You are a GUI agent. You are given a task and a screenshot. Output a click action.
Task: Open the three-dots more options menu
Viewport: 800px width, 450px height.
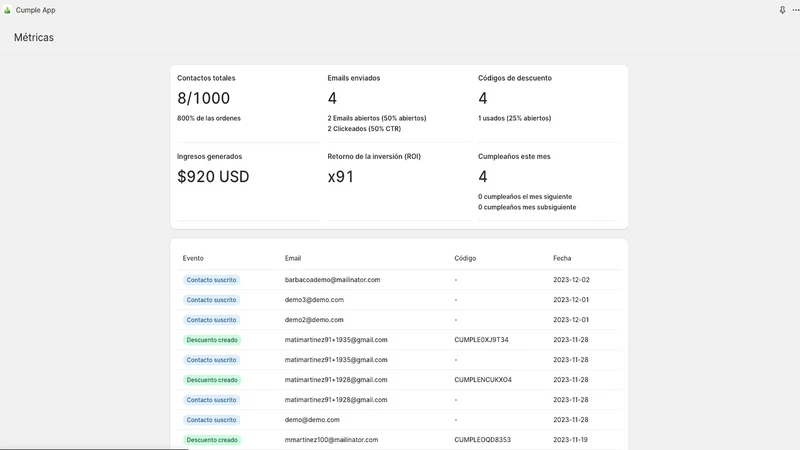click(795, 10)
